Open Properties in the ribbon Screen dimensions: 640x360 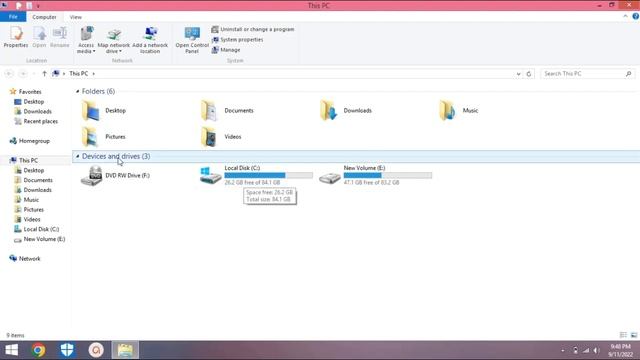16,37
